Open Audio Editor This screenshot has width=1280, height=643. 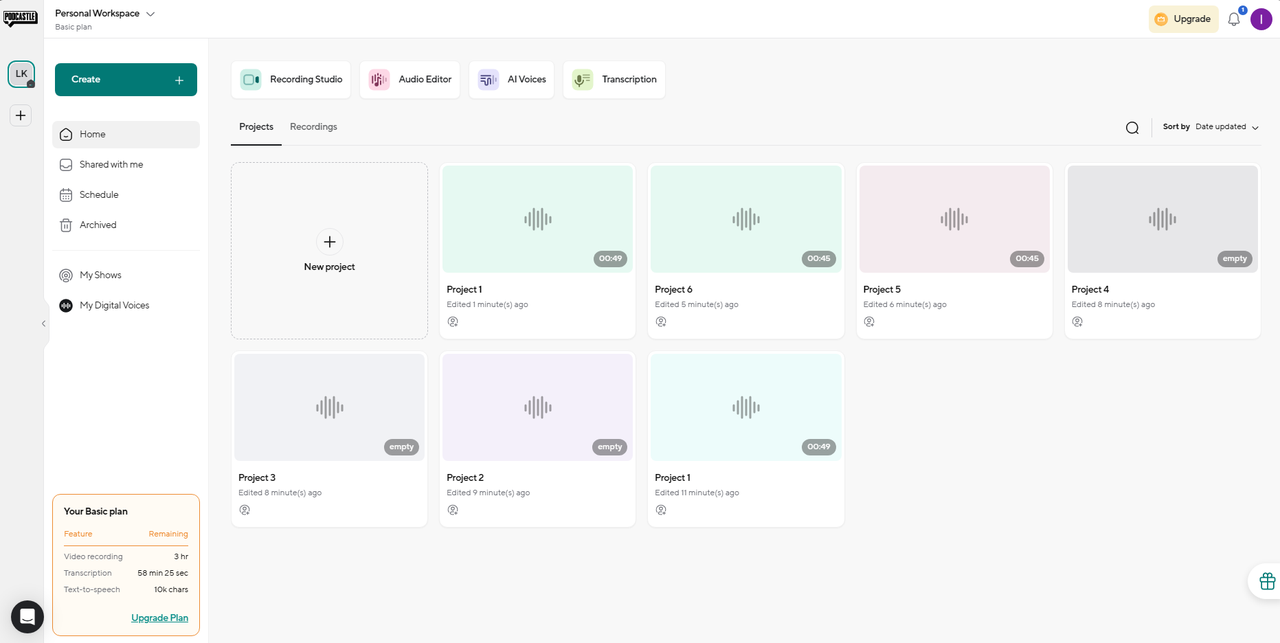[x=410, y=80]
